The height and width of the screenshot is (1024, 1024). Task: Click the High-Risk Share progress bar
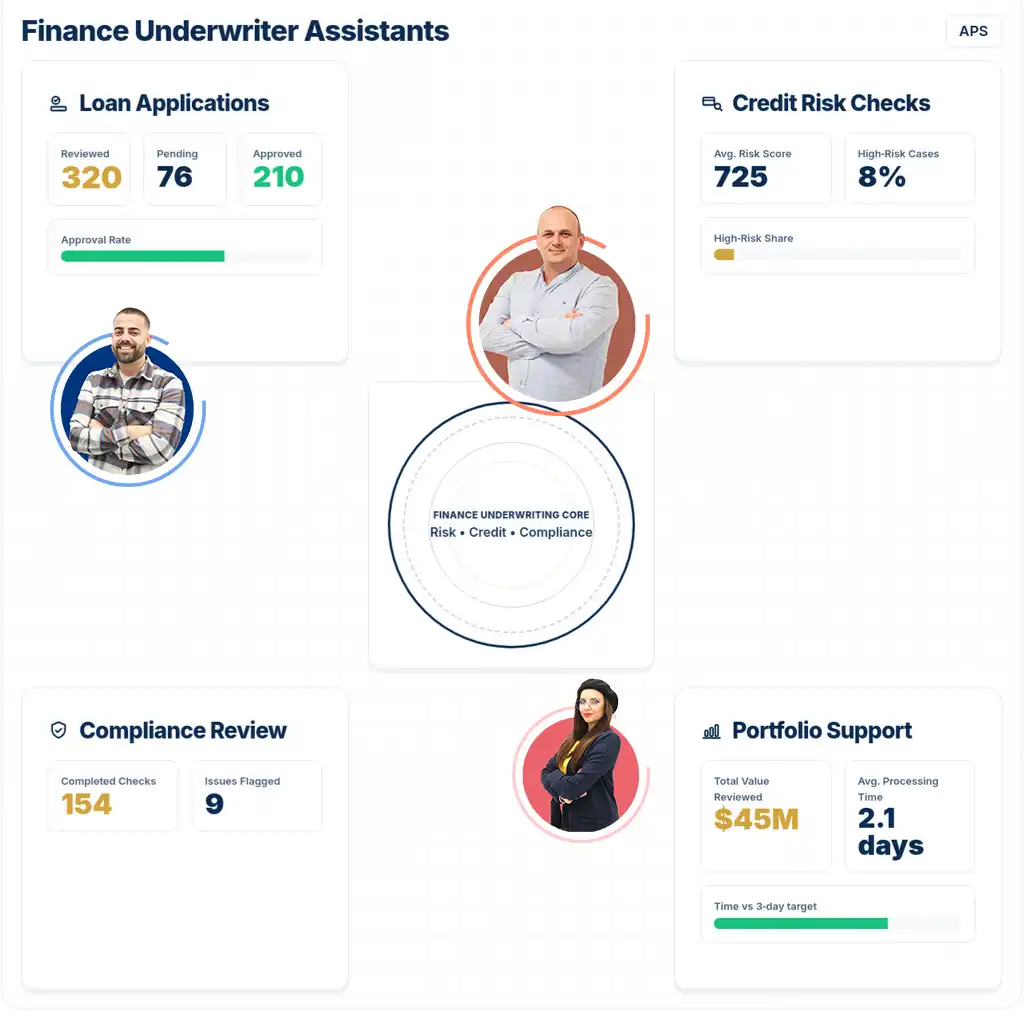coord(837,255)
